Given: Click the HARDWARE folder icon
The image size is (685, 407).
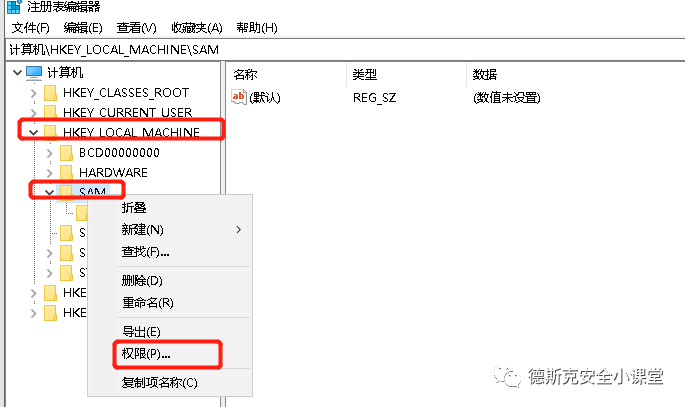Looking at the screenshot, I should click(x=67, y=173).
